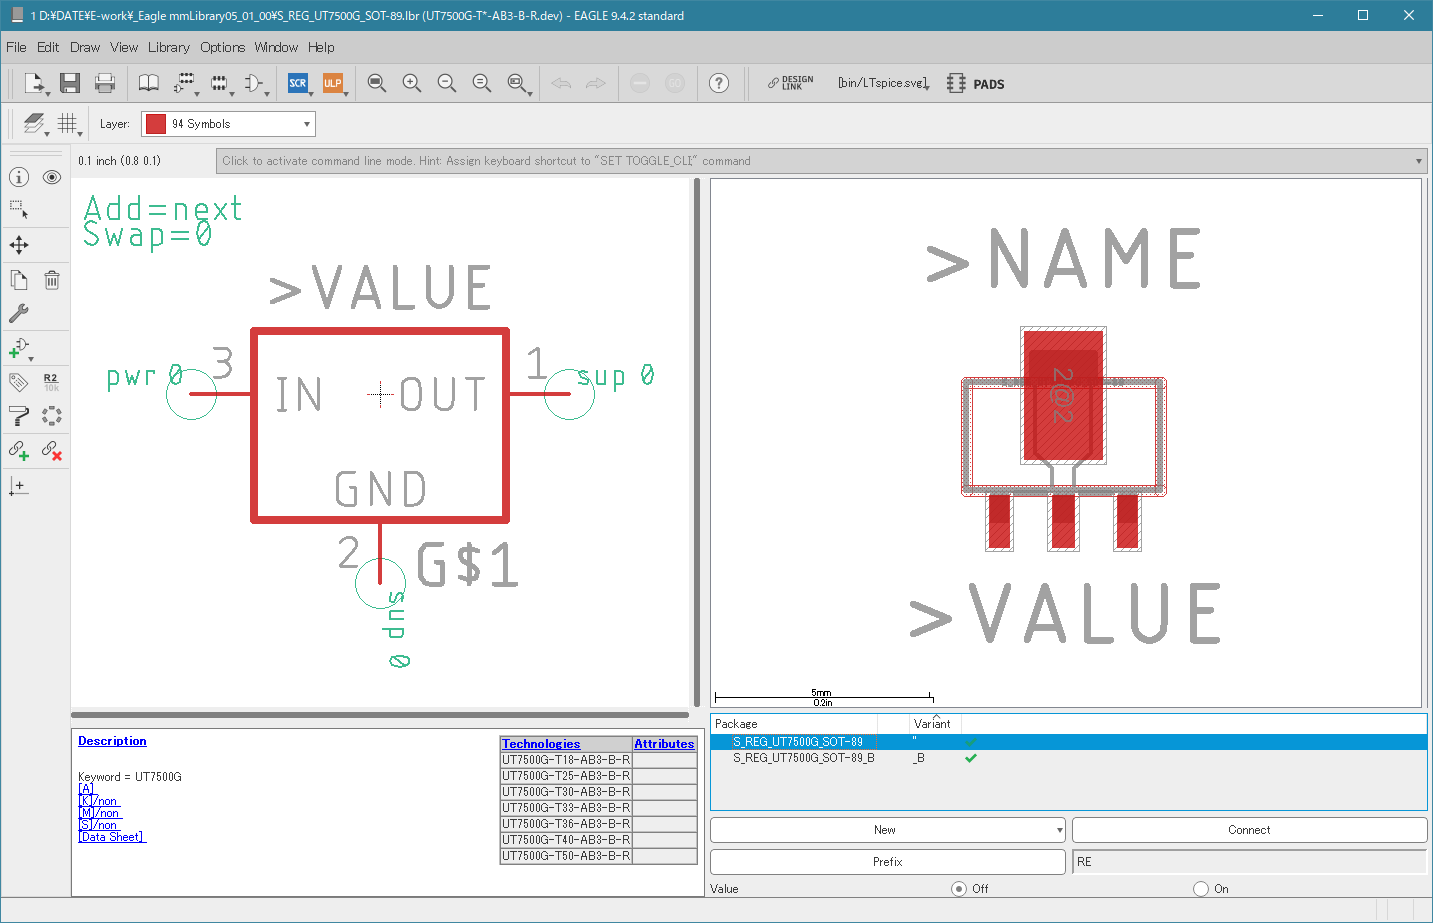Screen dimensions: 1433x923
Task: Save the library with the floppy disk icon
Action: 69,83
